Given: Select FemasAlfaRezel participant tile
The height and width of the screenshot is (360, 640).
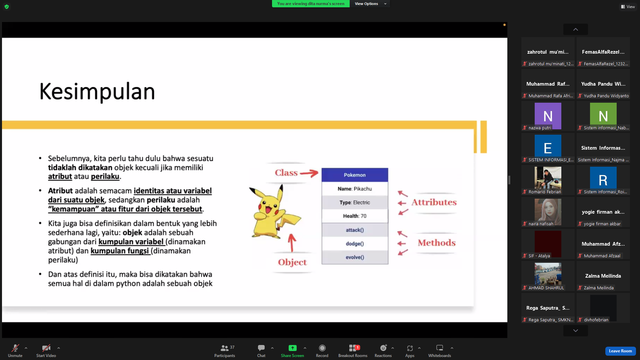Looking at the screenshot, I should tap(603, 53).
